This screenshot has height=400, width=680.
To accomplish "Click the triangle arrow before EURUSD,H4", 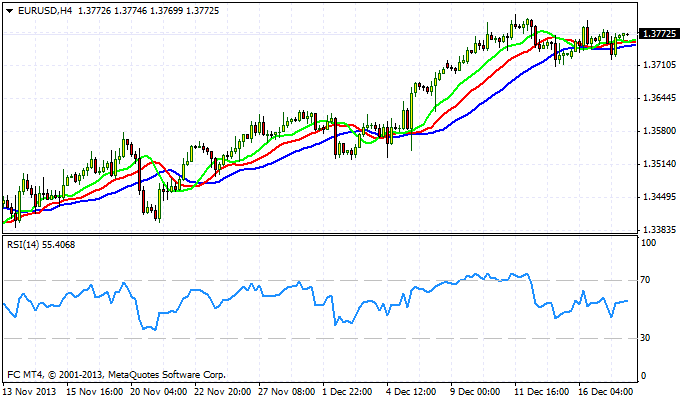I will click(x=10, y=11).
